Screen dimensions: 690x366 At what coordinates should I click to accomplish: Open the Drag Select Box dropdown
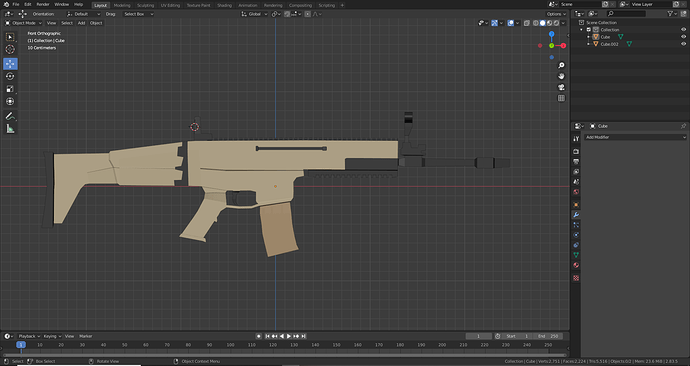(138, 14)
